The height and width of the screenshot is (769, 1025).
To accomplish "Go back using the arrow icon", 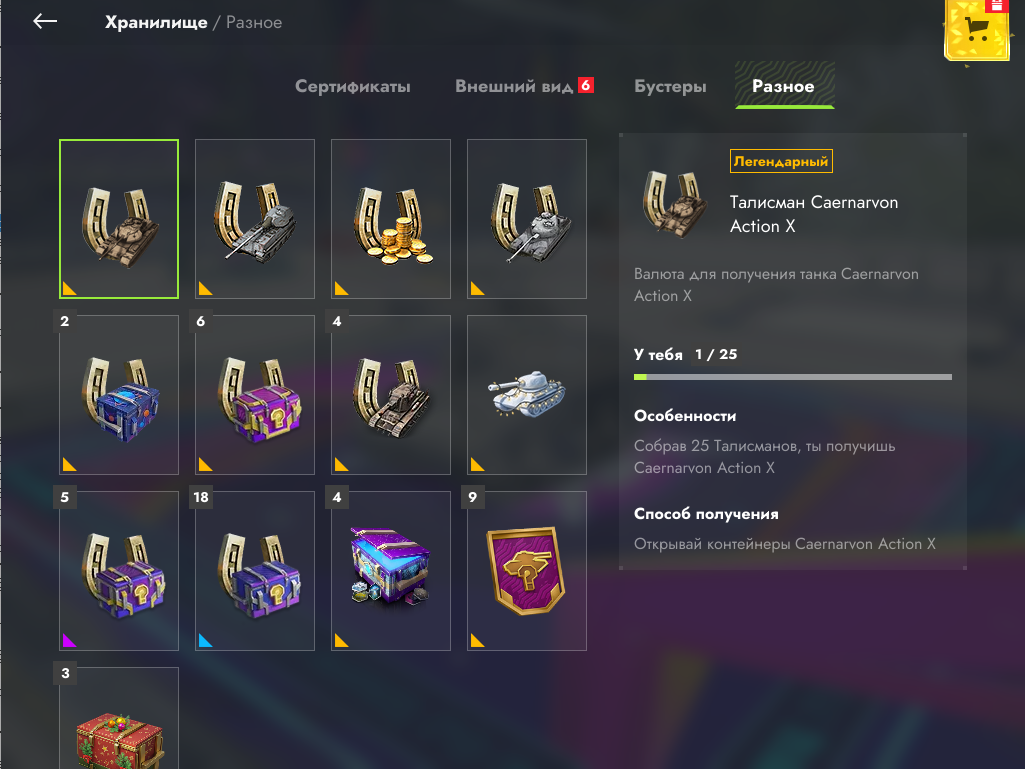I will point(45,22).
